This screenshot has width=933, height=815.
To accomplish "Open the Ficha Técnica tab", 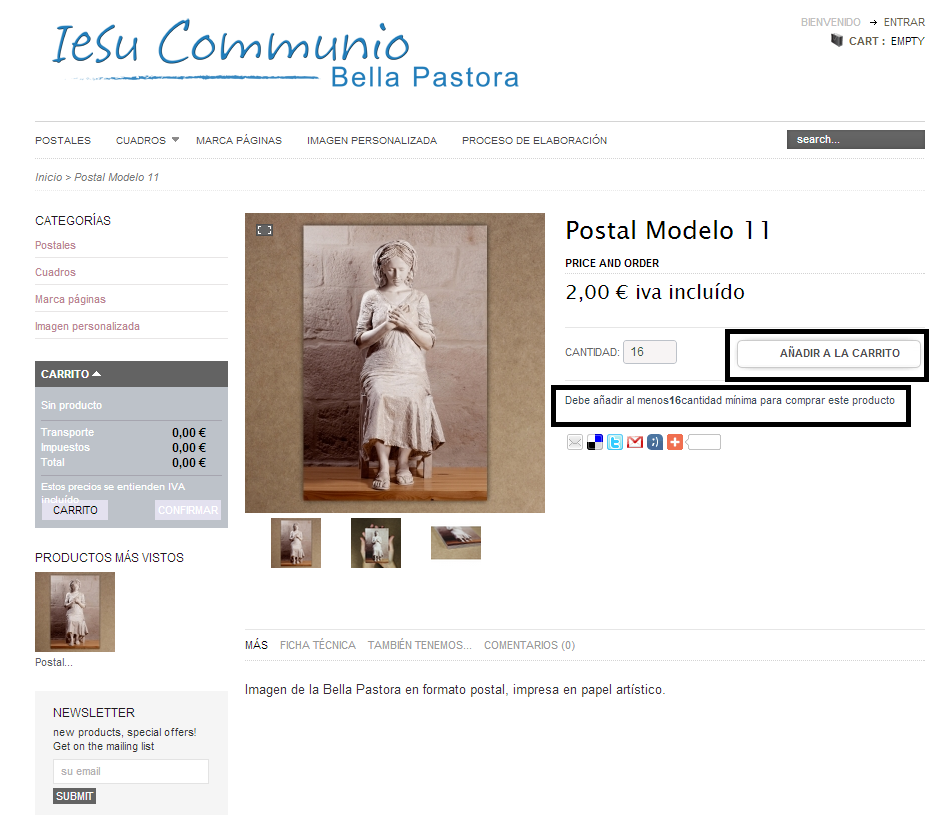I will (318, 645).
